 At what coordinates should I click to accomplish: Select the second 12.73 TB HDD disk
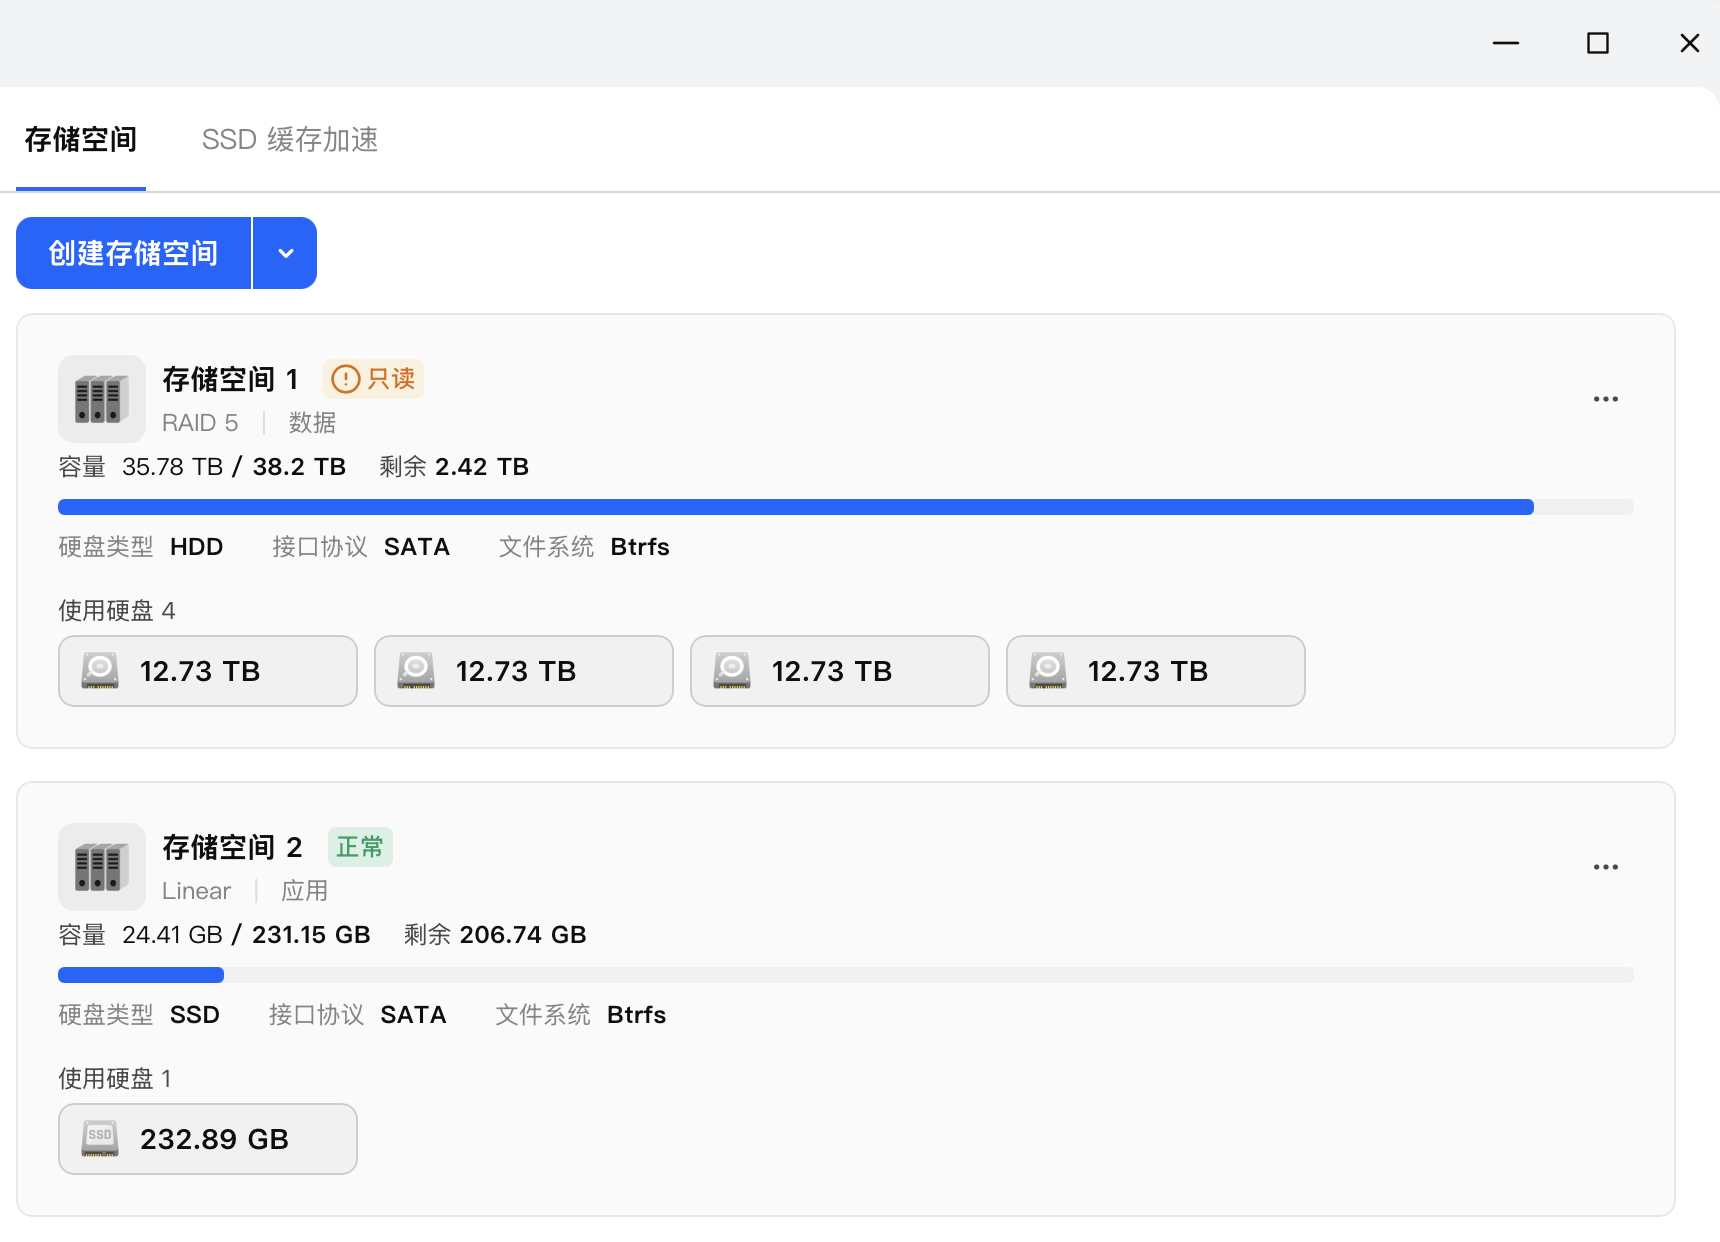[x=524, y=671]
